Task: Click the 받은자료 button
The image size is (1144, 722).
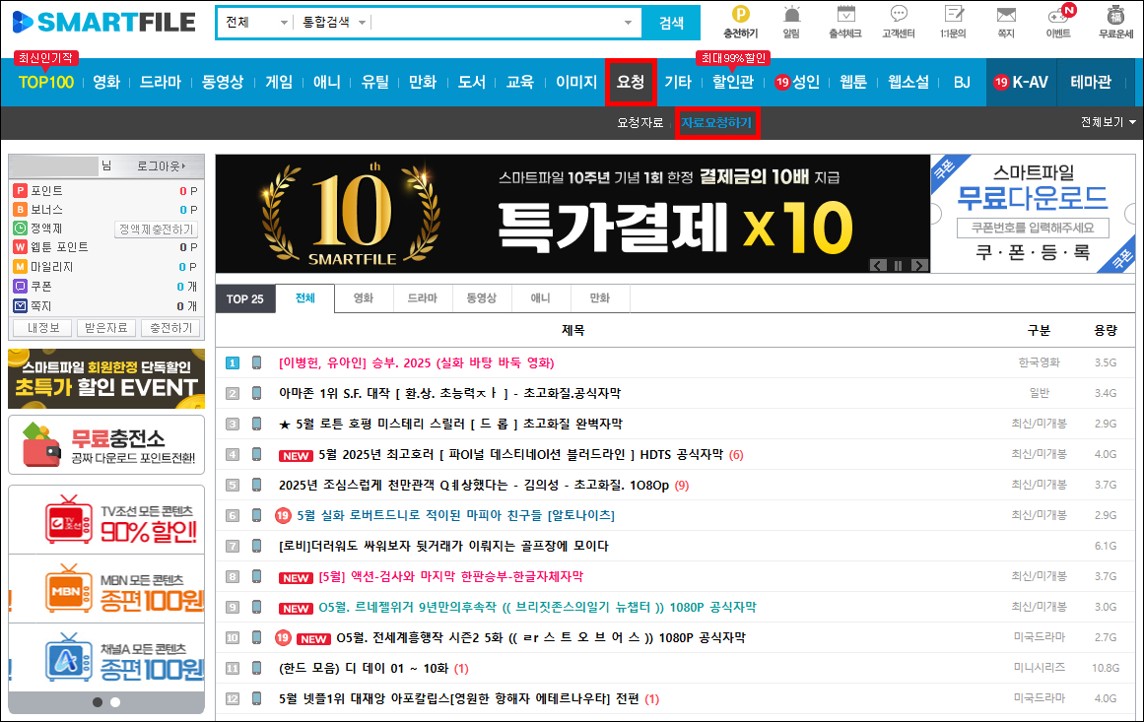Action: pos(106,328)
